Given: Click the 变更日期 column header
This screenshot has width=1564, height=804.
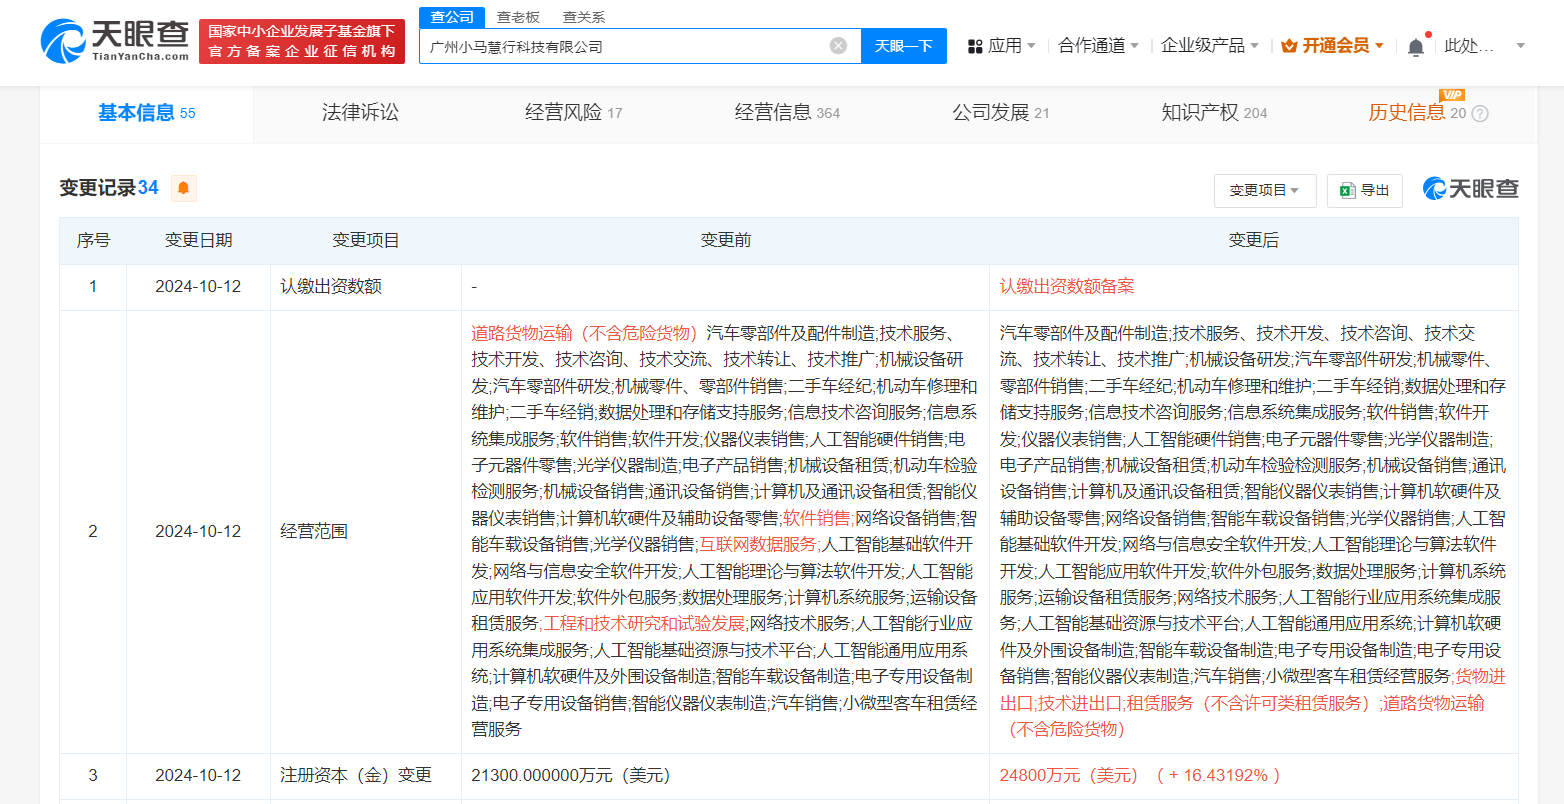Looking at the screenshot, I should (198, 240).
